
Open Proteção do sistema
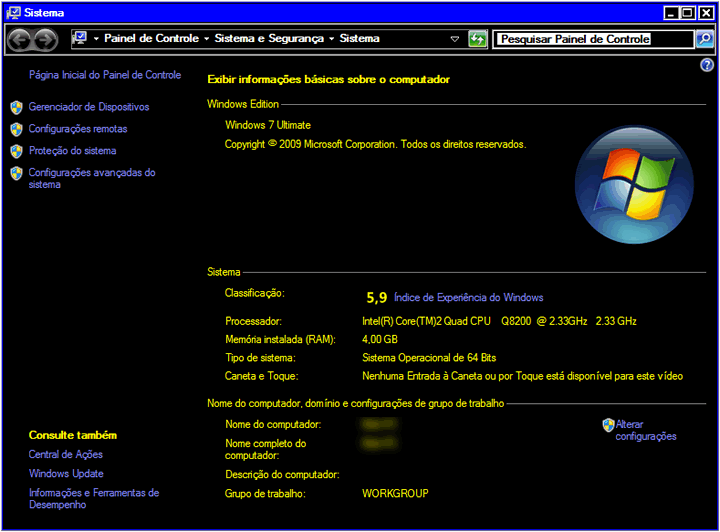click(x=73, y=151)
